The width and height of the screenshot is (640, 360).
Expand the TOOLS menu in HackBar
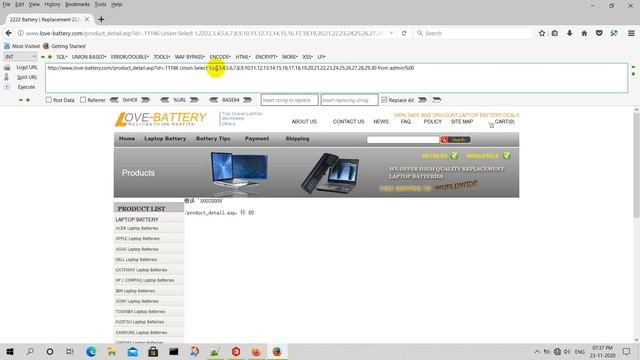click(x=162, y=57)
